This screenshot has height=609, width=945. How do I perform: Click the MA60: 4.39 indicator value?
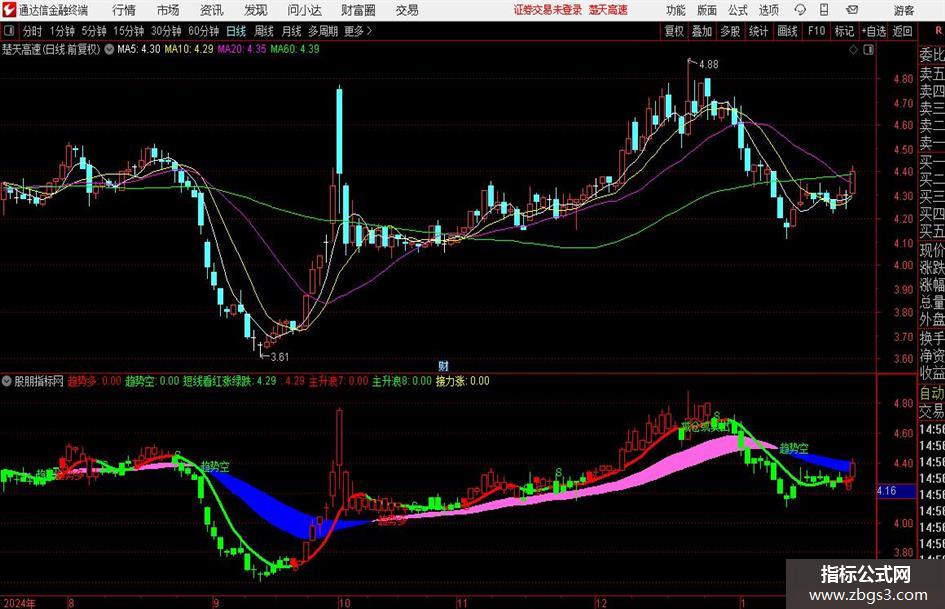point(295,49)
